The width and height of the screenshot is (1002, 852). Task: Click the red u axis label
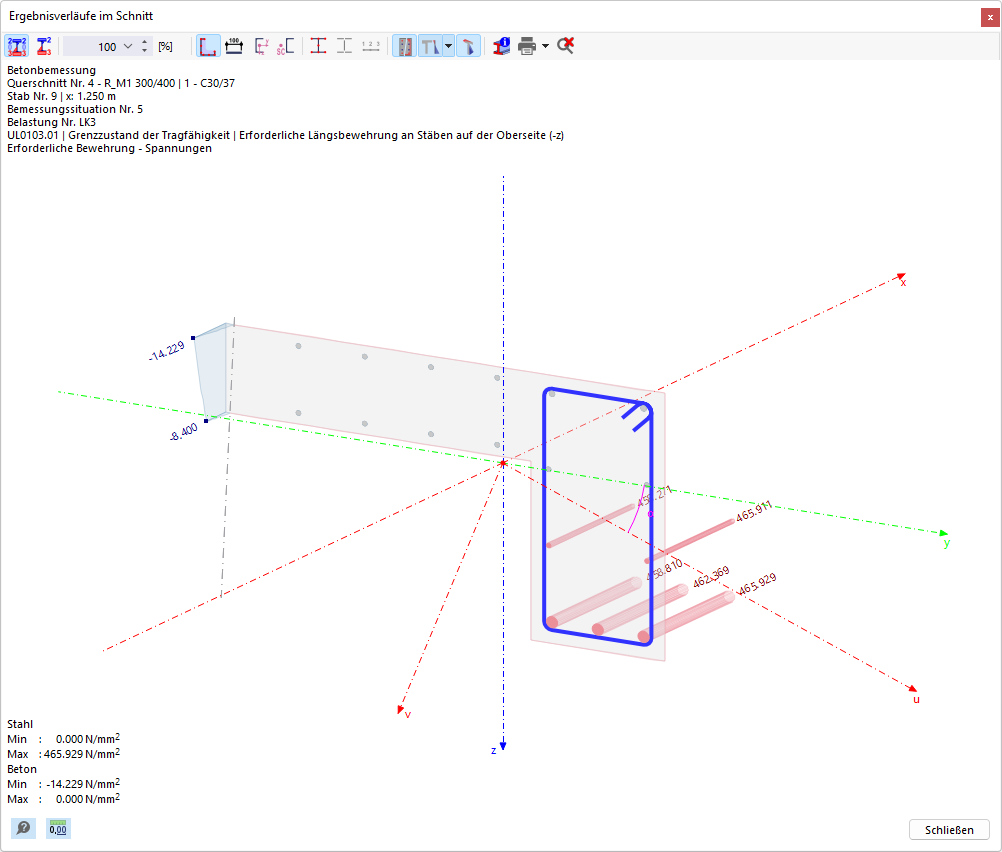(916, 699)
